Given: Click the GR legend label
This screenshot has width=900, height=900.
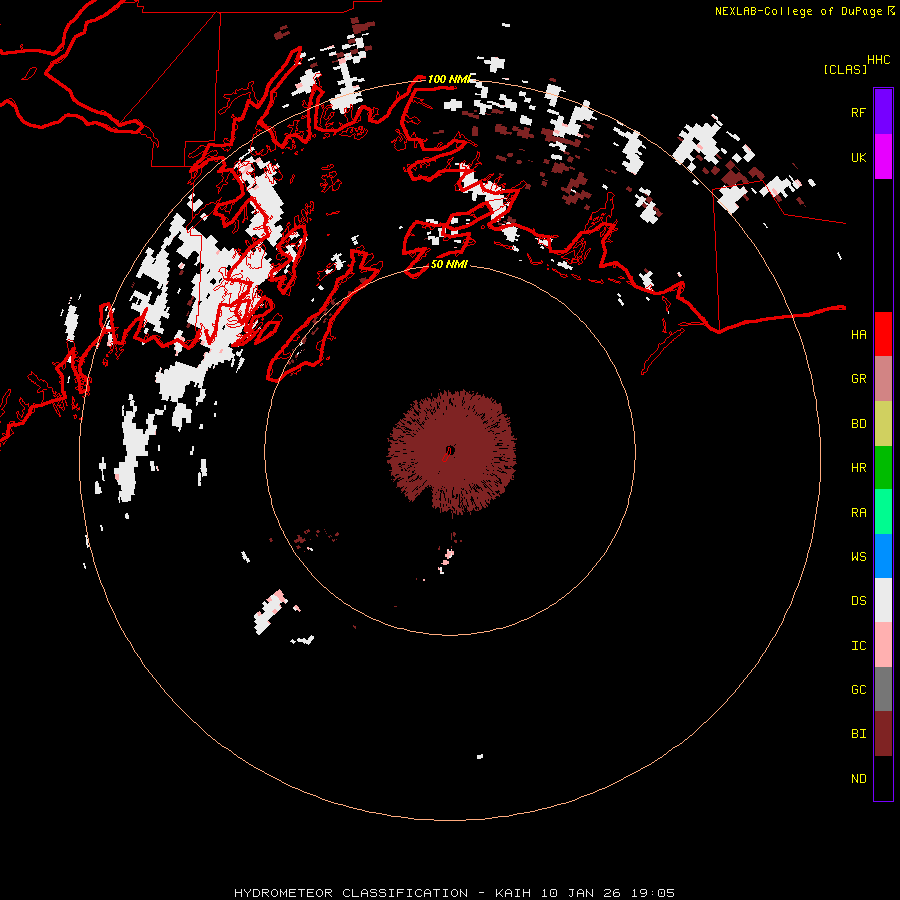Looking at the screenshot, I should (858, 379).
